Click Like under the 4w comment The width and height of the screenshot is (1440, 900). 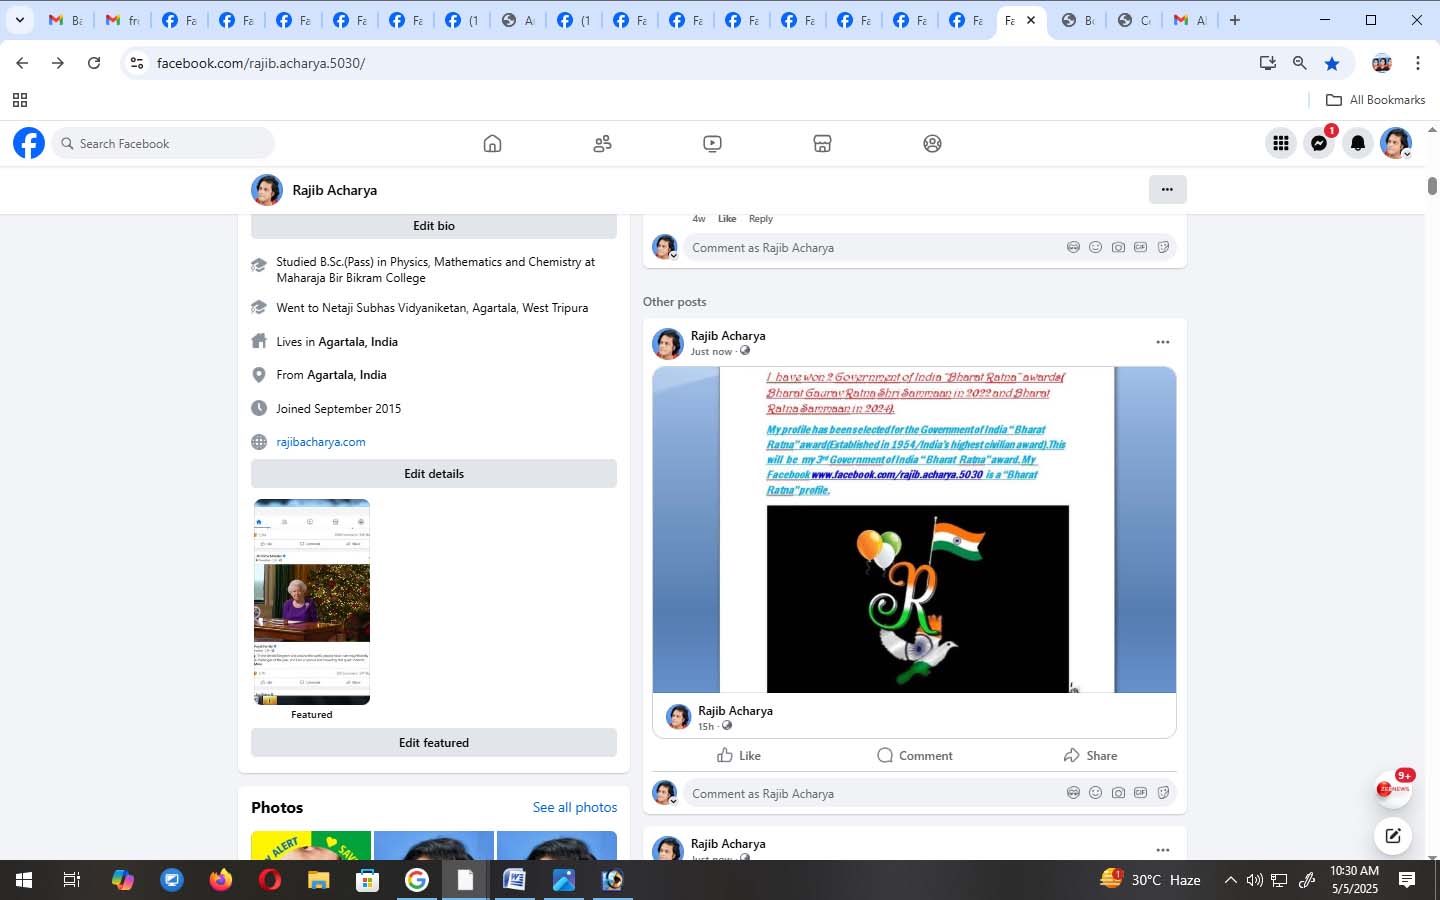[x=727, y=219]
